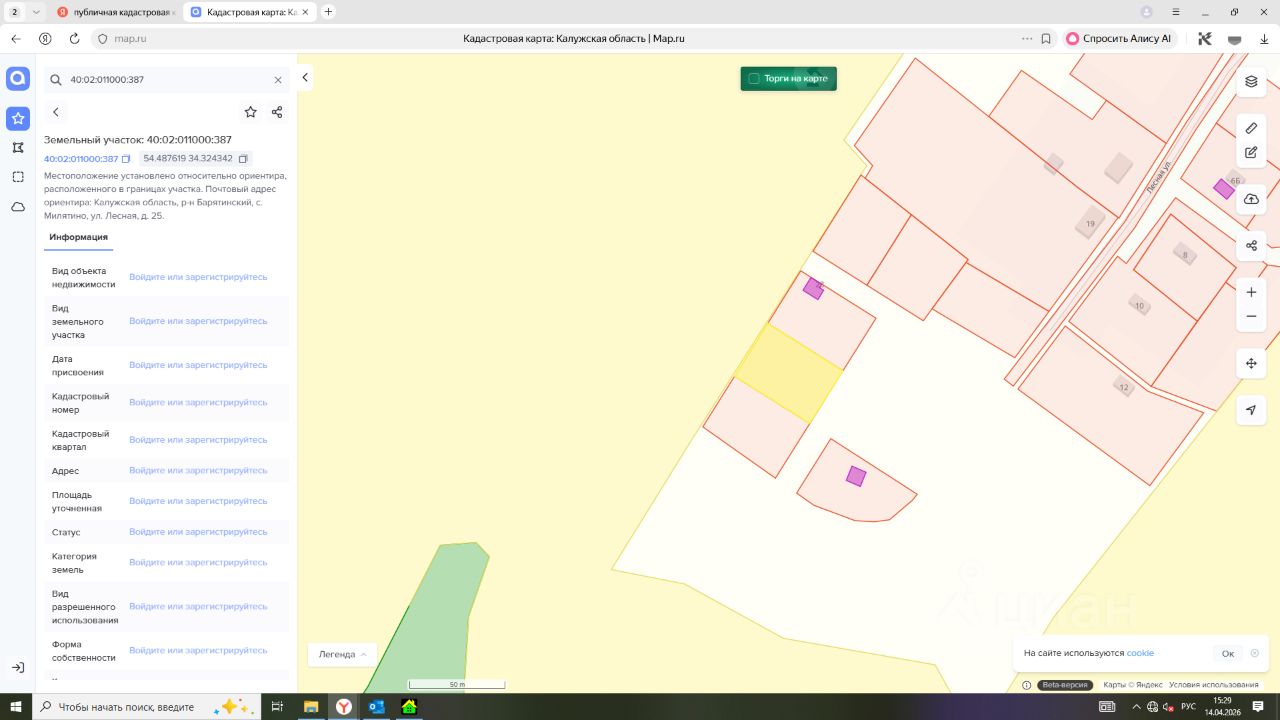Go back from the parcel card

coord(56,112)
